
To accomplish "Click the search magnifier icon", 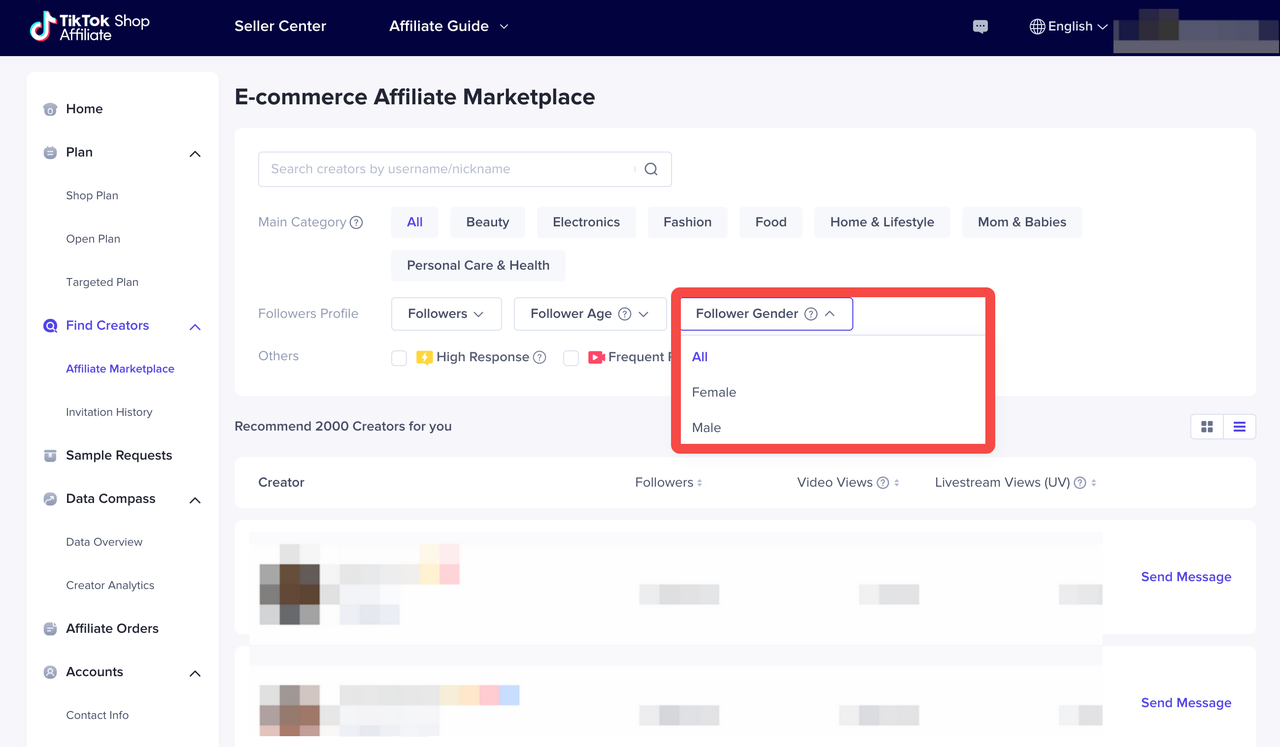I will click(651, 169).
